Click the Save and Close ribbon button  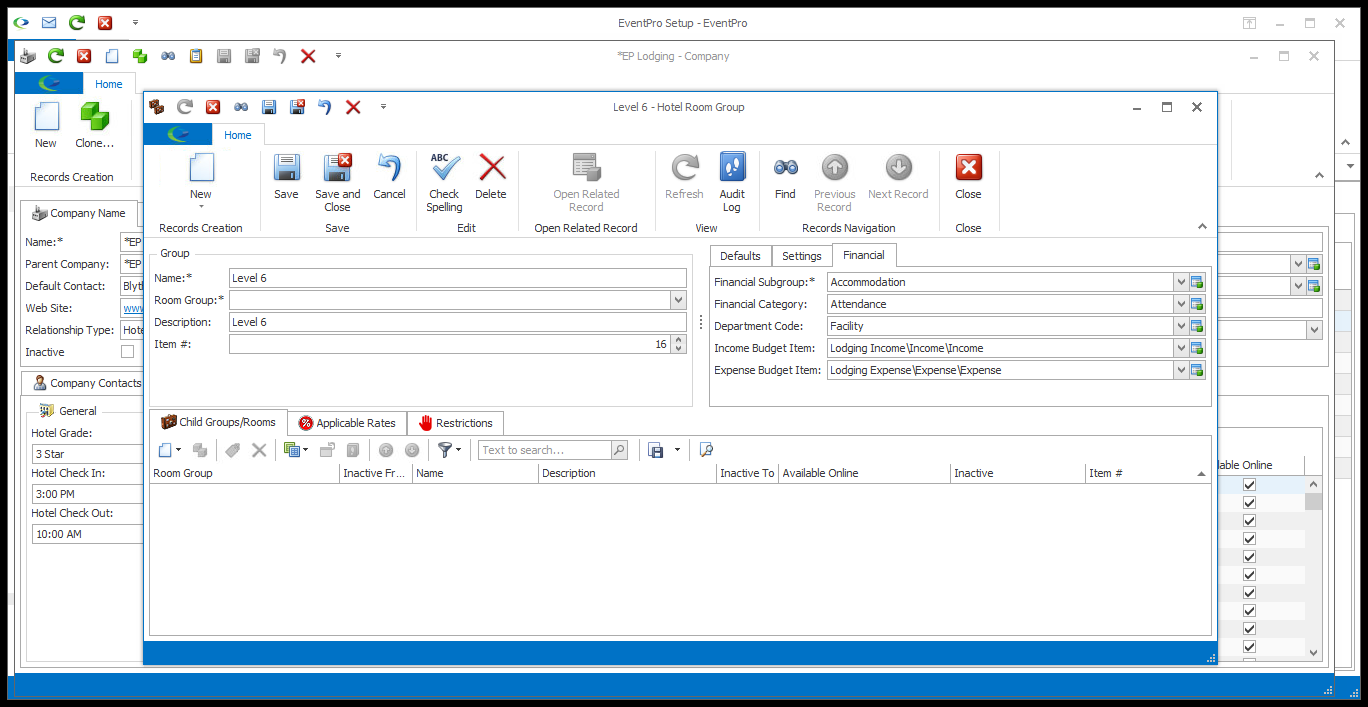tap(337, 182)
